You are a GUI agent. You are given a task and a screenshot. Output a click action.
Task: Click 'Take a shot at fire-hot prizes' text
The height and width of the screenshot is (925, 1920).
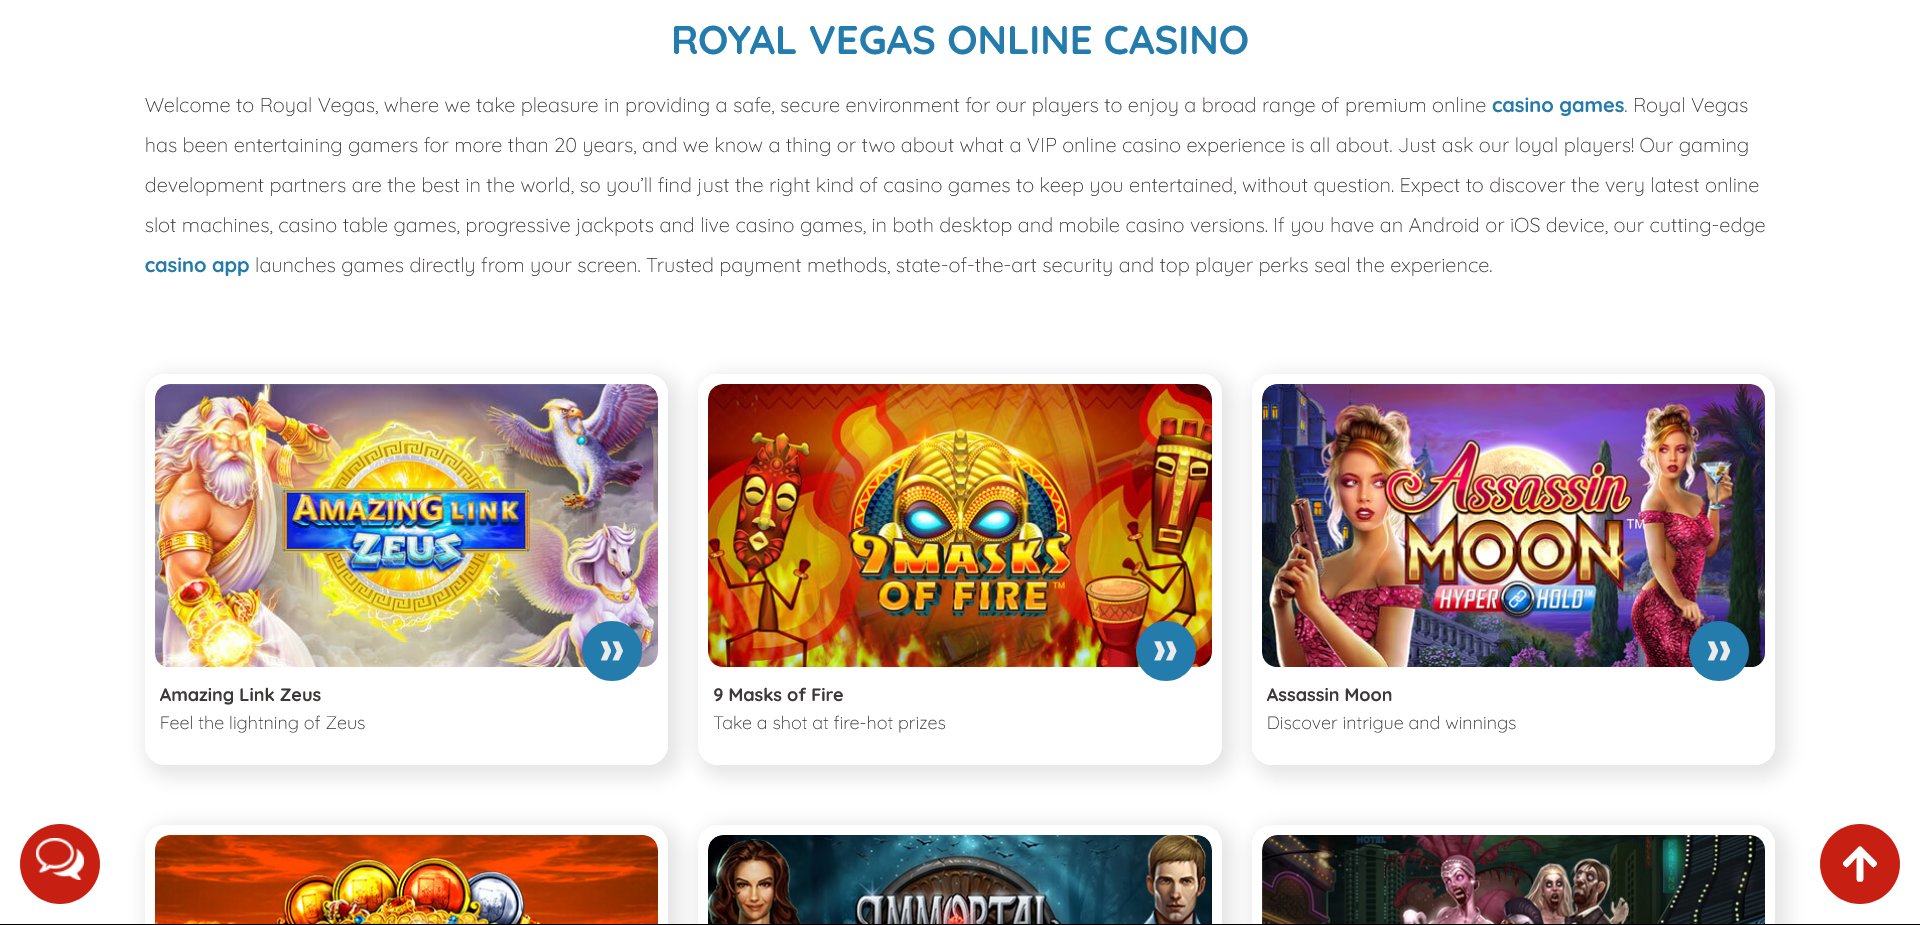[829, 723]
